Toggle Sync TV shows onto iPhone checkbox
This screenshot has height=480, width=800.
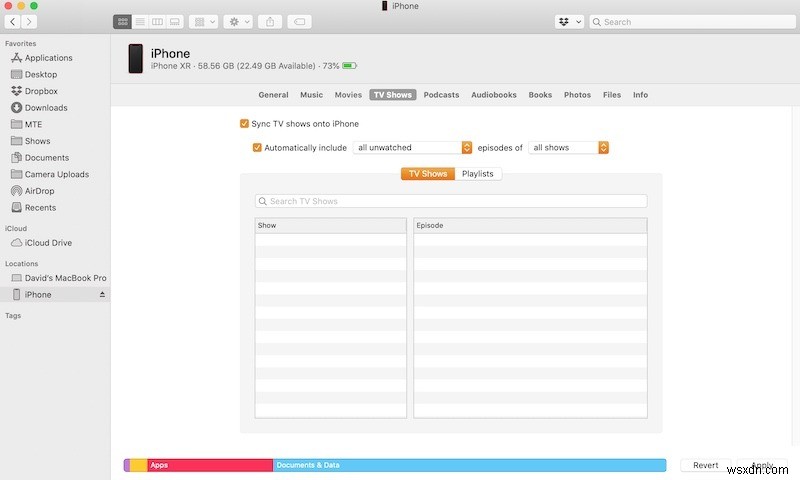tap(244, 123)
